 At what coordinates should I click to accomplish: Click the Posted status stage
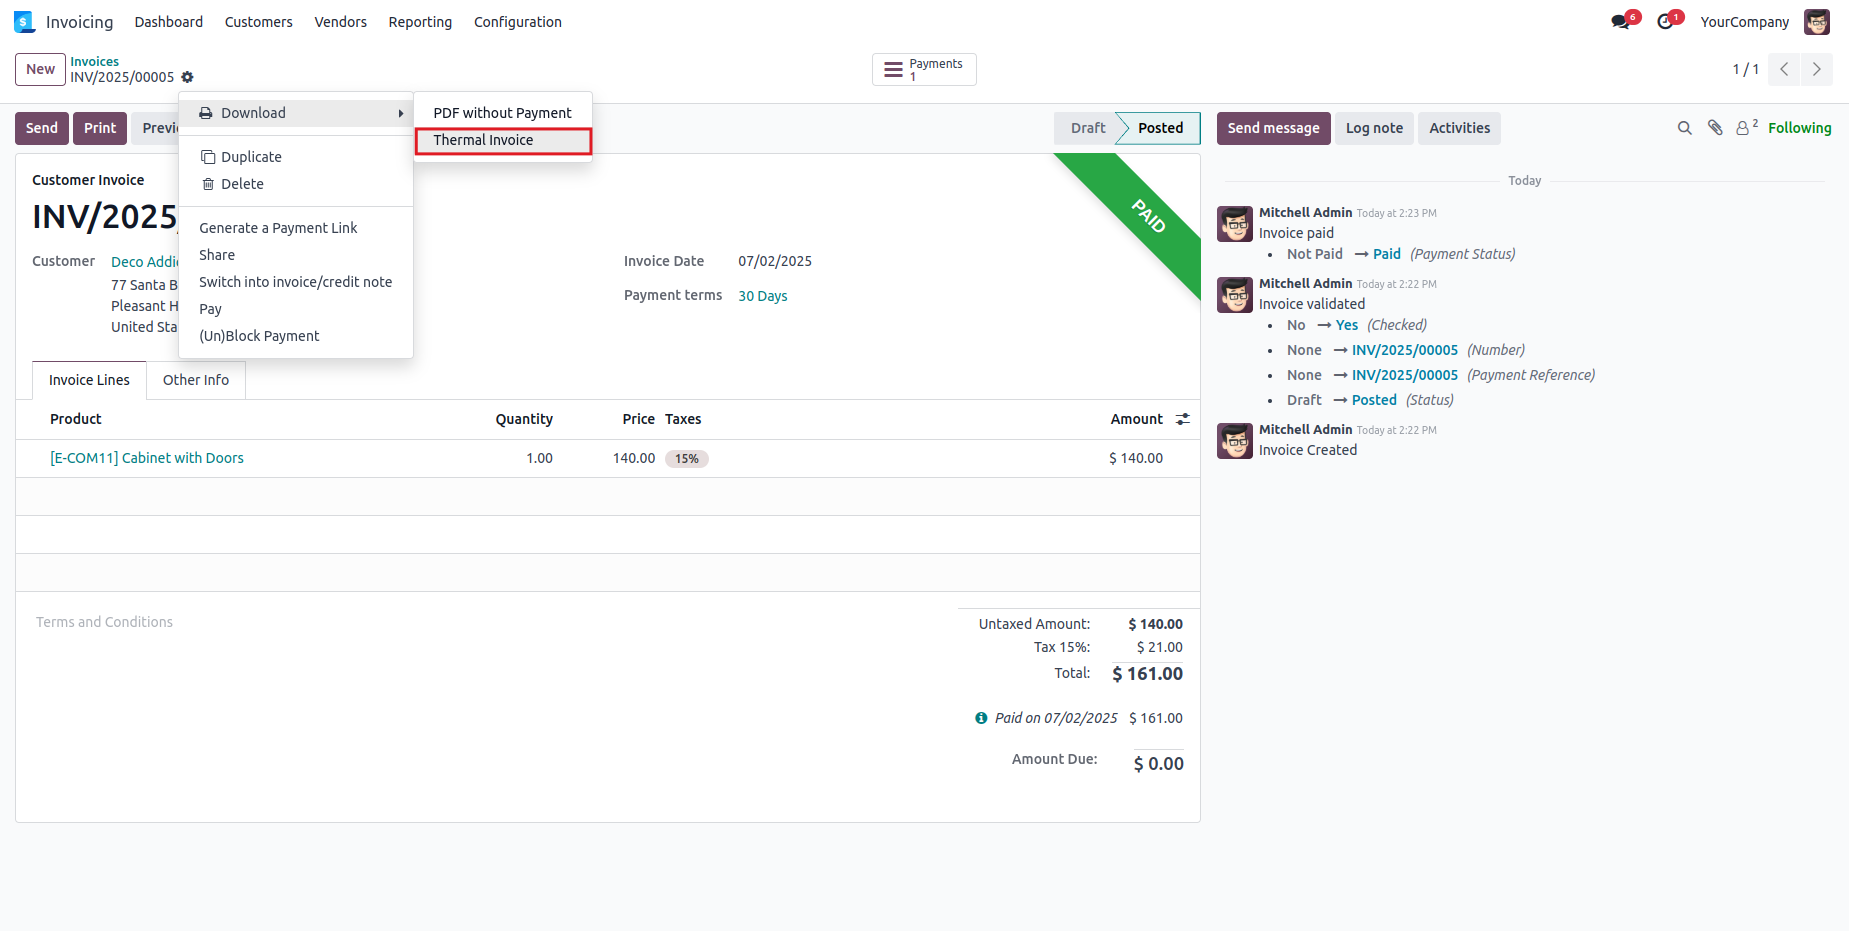pos(1160,128)
